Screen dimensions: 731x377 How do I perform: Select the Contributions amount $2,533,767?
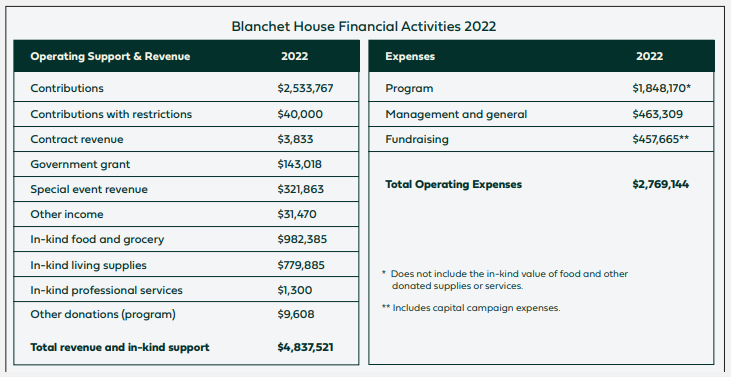click(x=305, y=89)
